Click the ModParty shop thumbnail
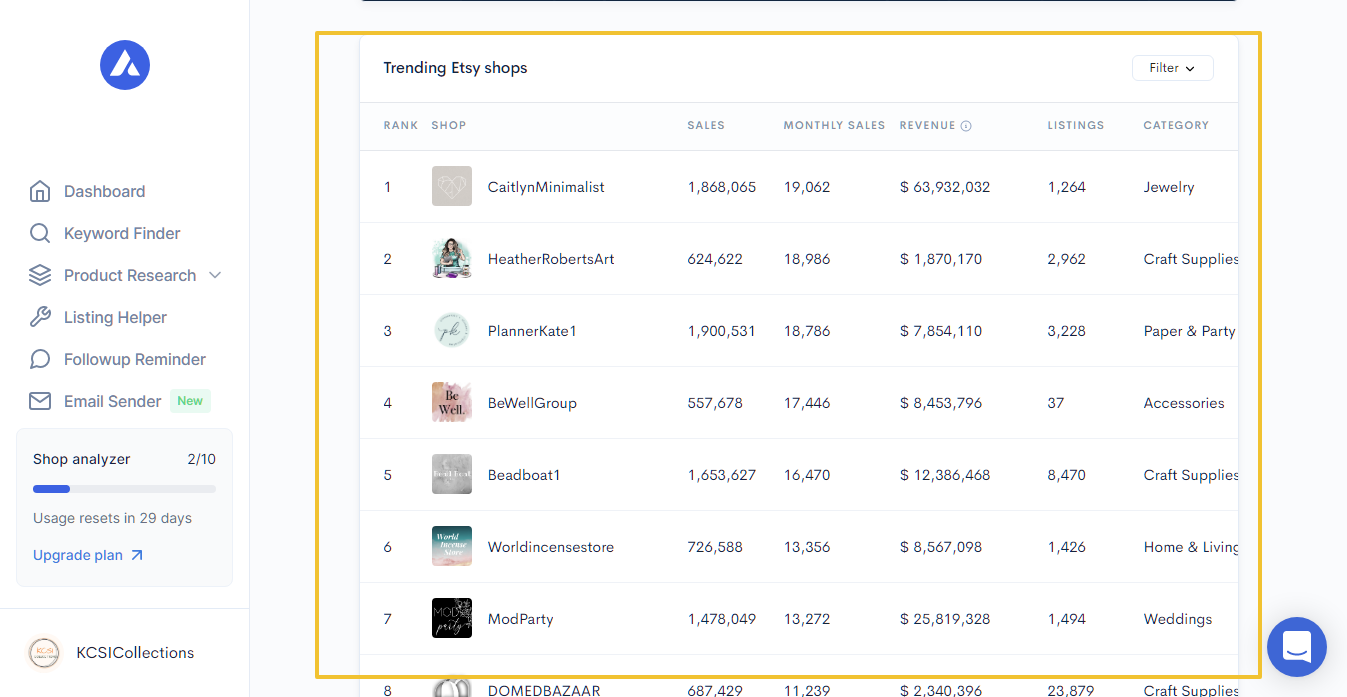Screen dimensions: 1347x697 pos(452,618)
